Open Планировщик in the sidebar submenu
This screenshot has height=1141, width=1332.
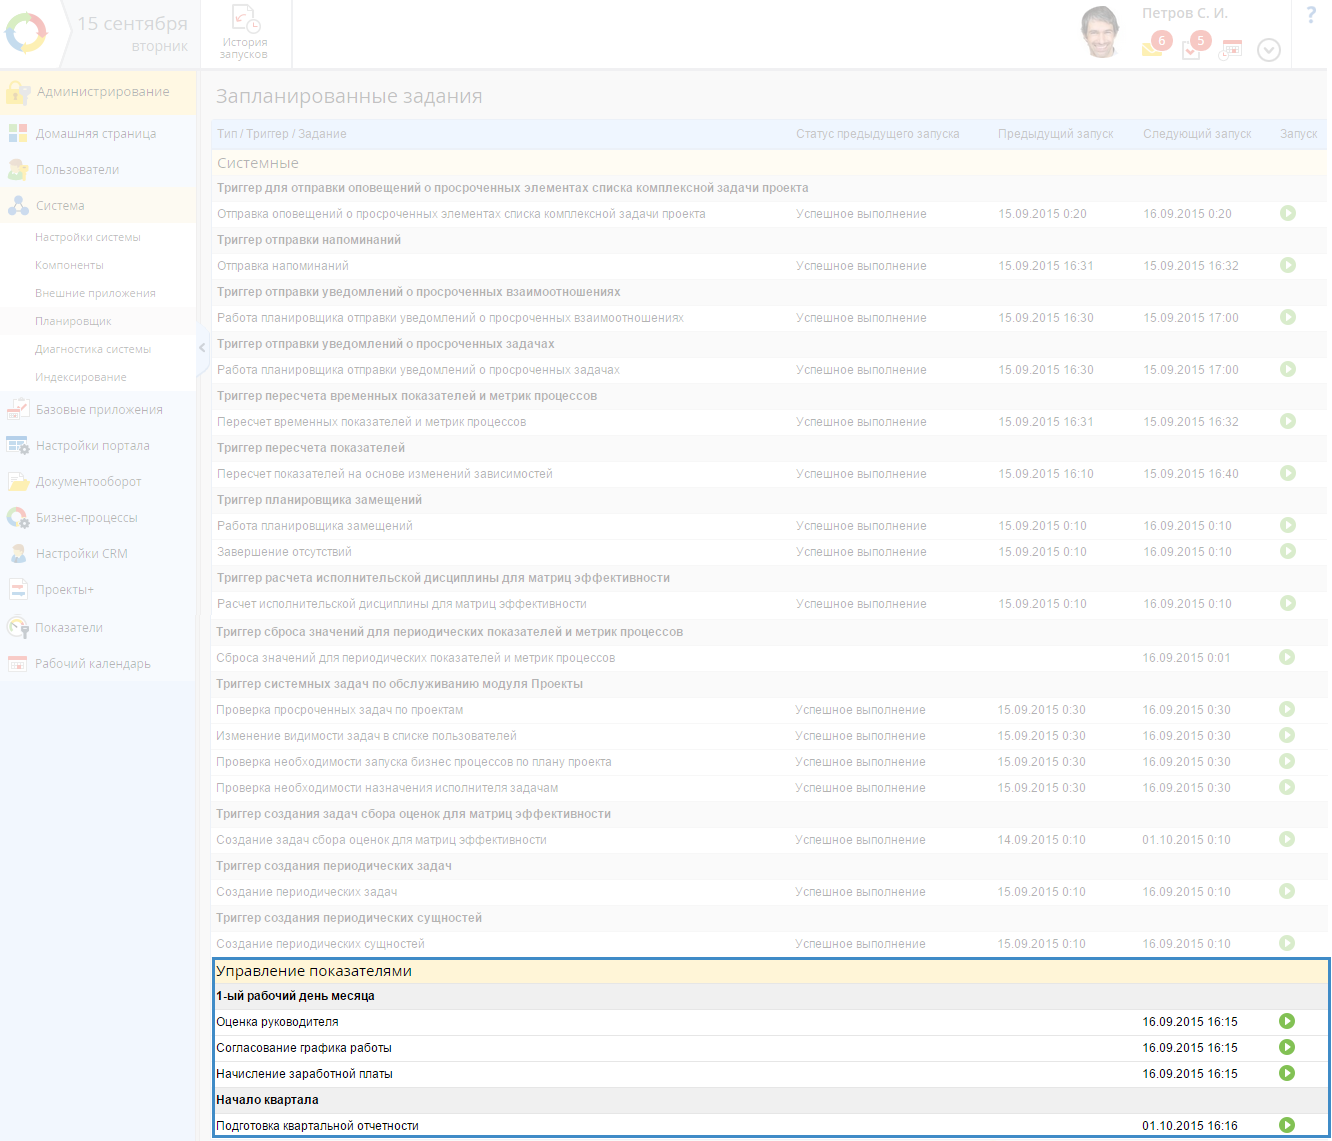coord(73,321)
